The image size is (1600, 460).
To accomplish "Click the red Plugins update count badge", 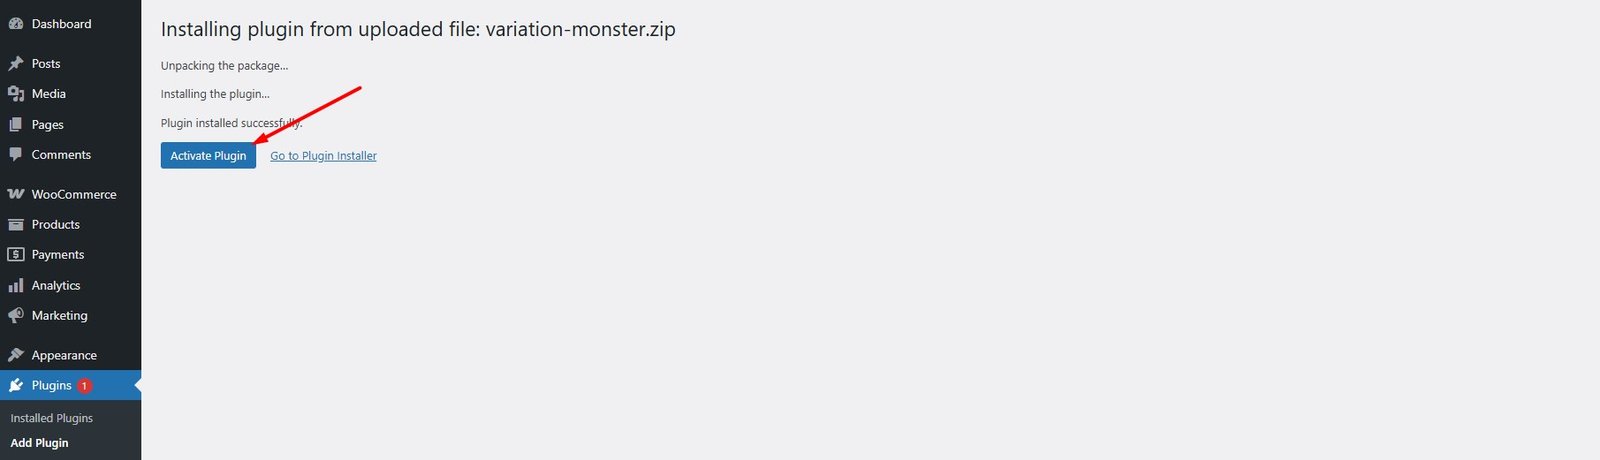I will (x=85, y=386).
